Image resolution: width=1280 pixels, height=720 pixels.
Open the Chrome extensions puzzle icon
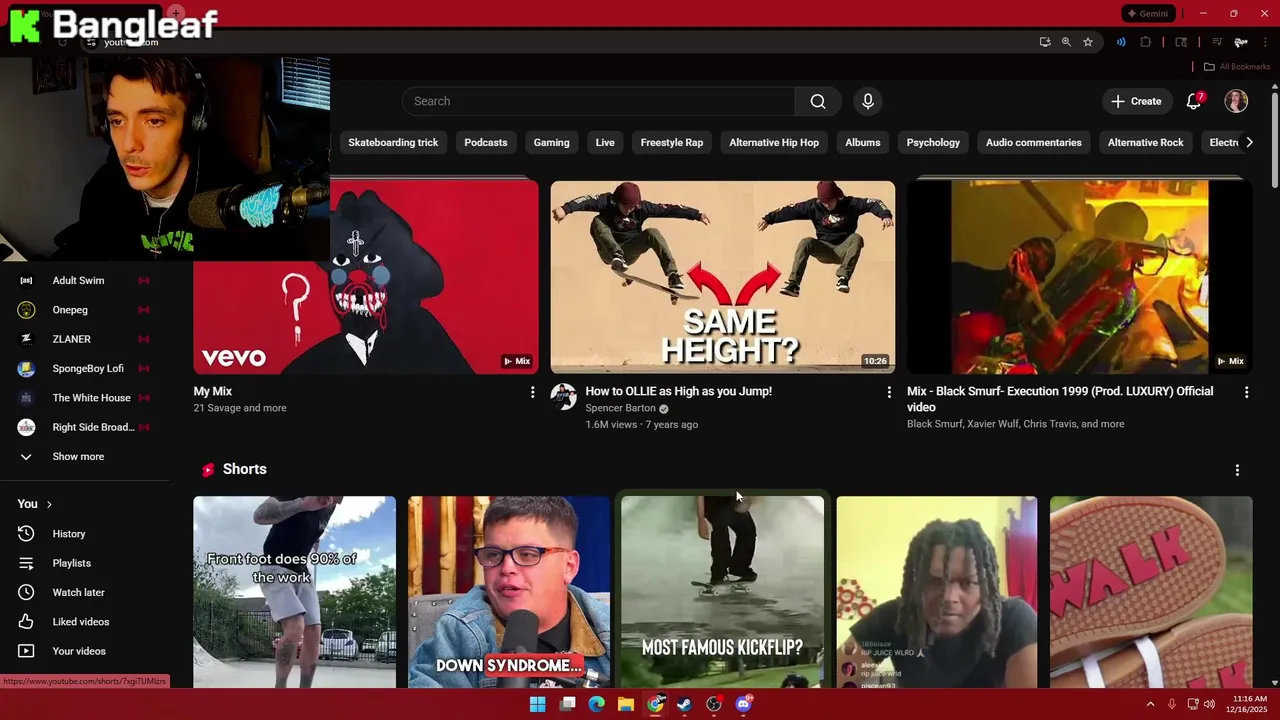coord(1146,42)
